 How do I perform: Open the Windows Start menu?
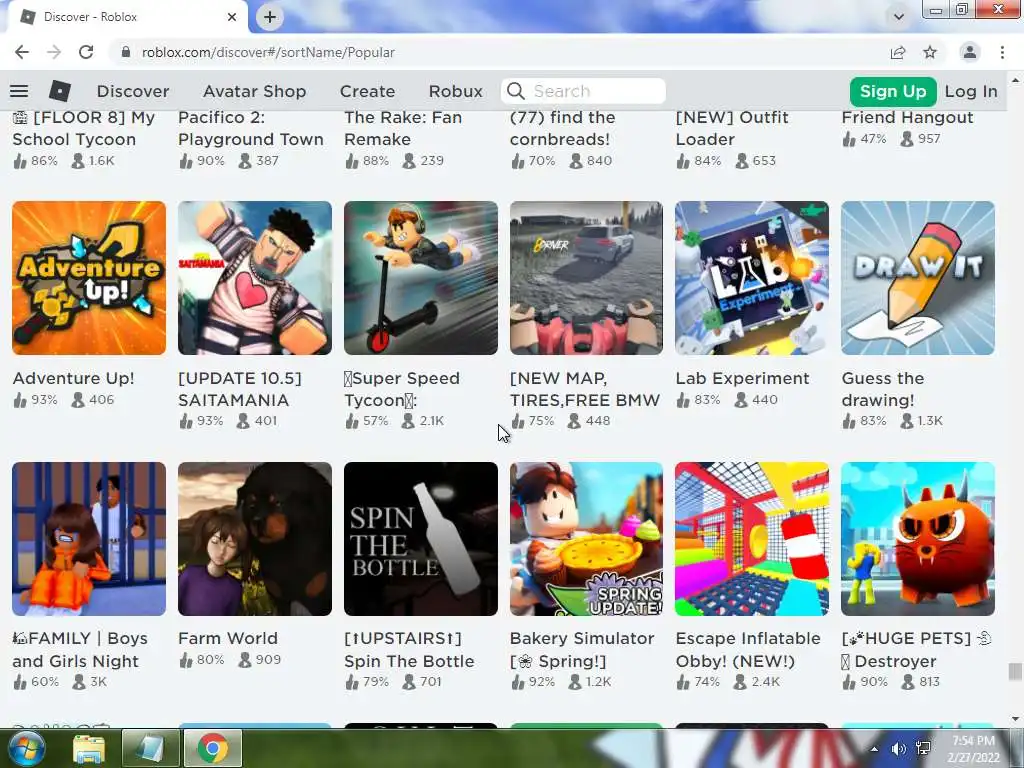tap(26, 748)
